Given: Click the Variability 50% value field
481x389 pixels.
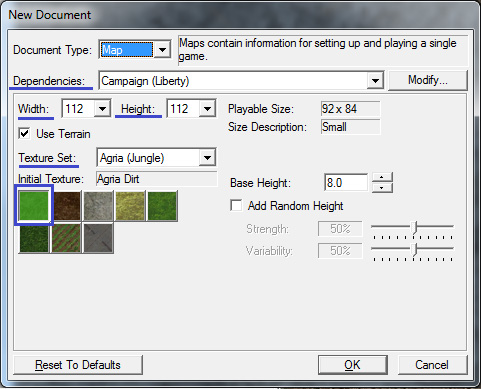Looking at the screenshot, I should (340, 251).
